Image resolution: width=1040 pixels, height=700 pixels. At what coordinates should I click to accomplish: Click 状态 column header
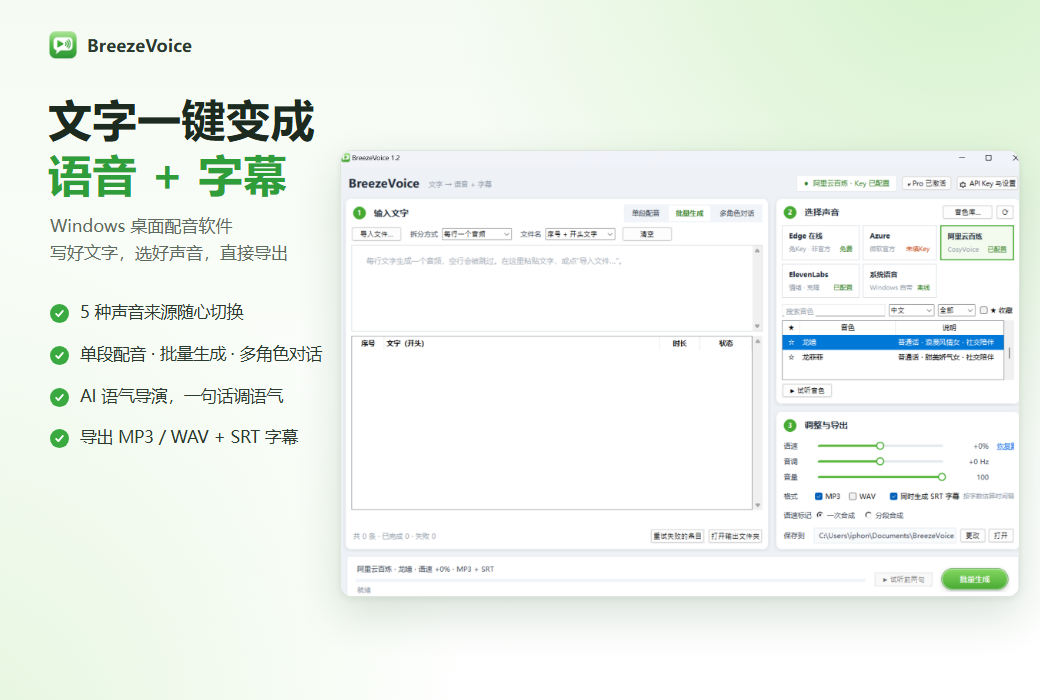click(x=726, y=343)
